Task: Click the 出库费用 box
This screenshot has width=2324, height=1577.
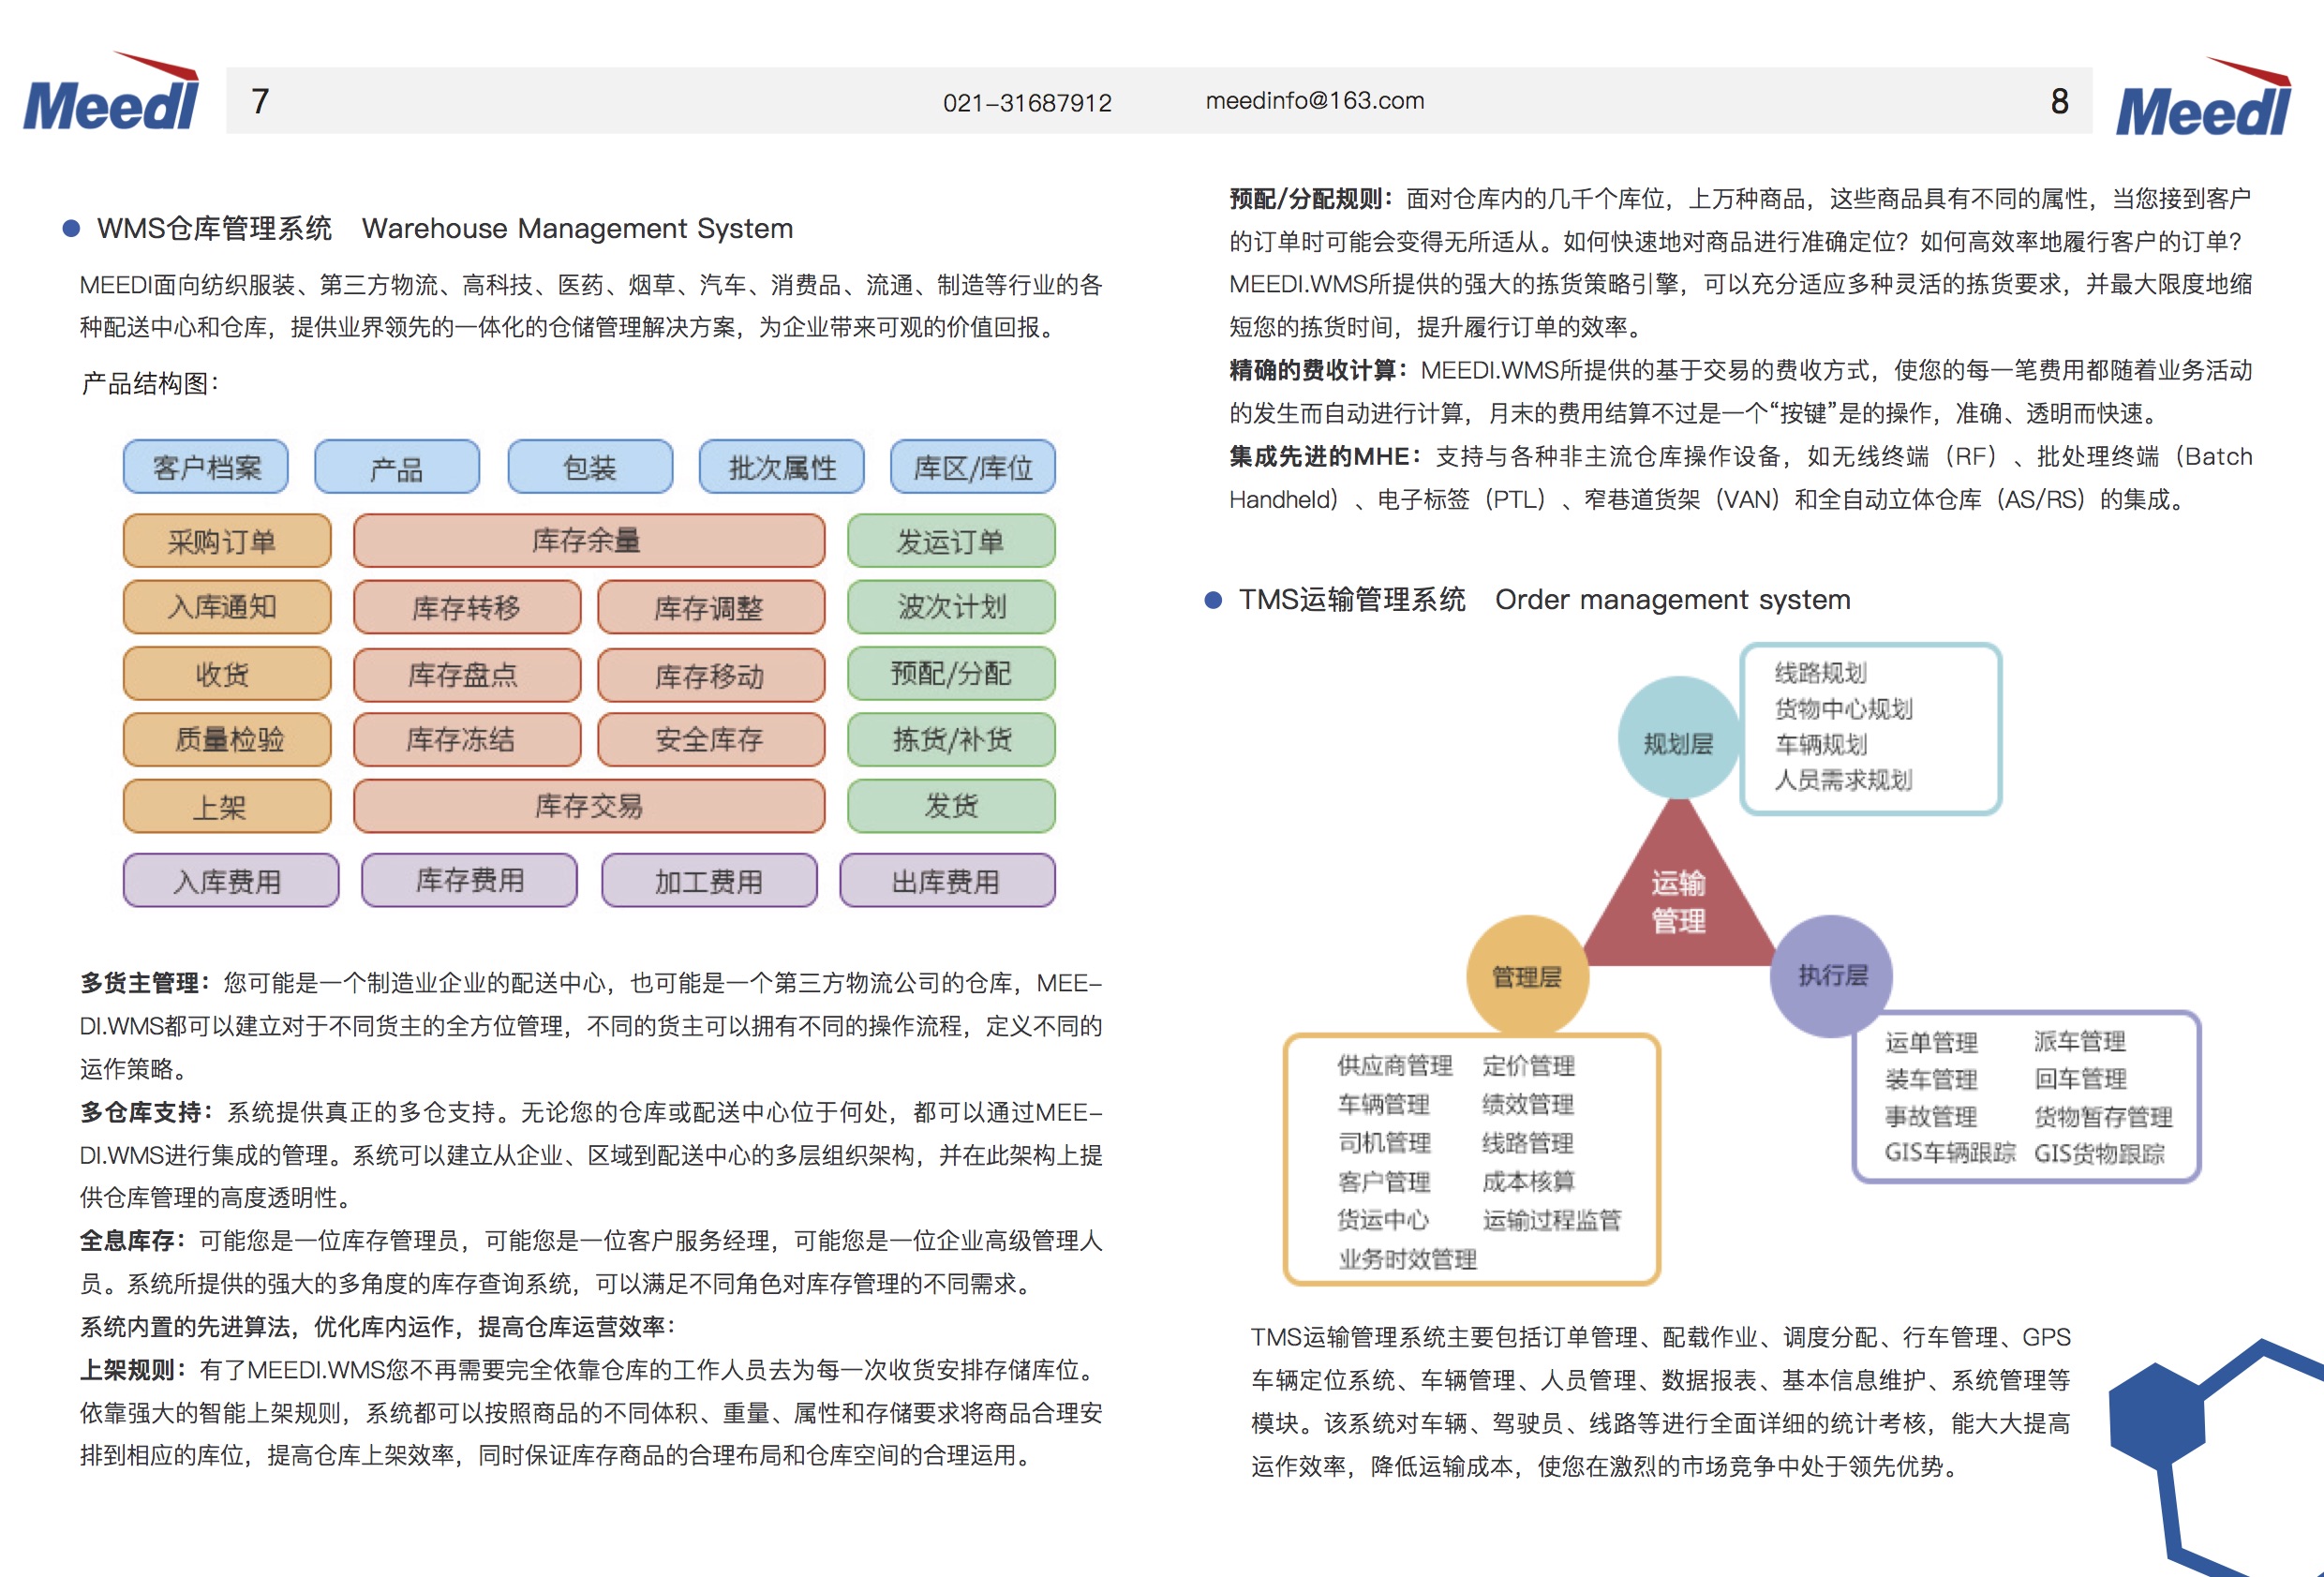Action: tap(947, 880)
